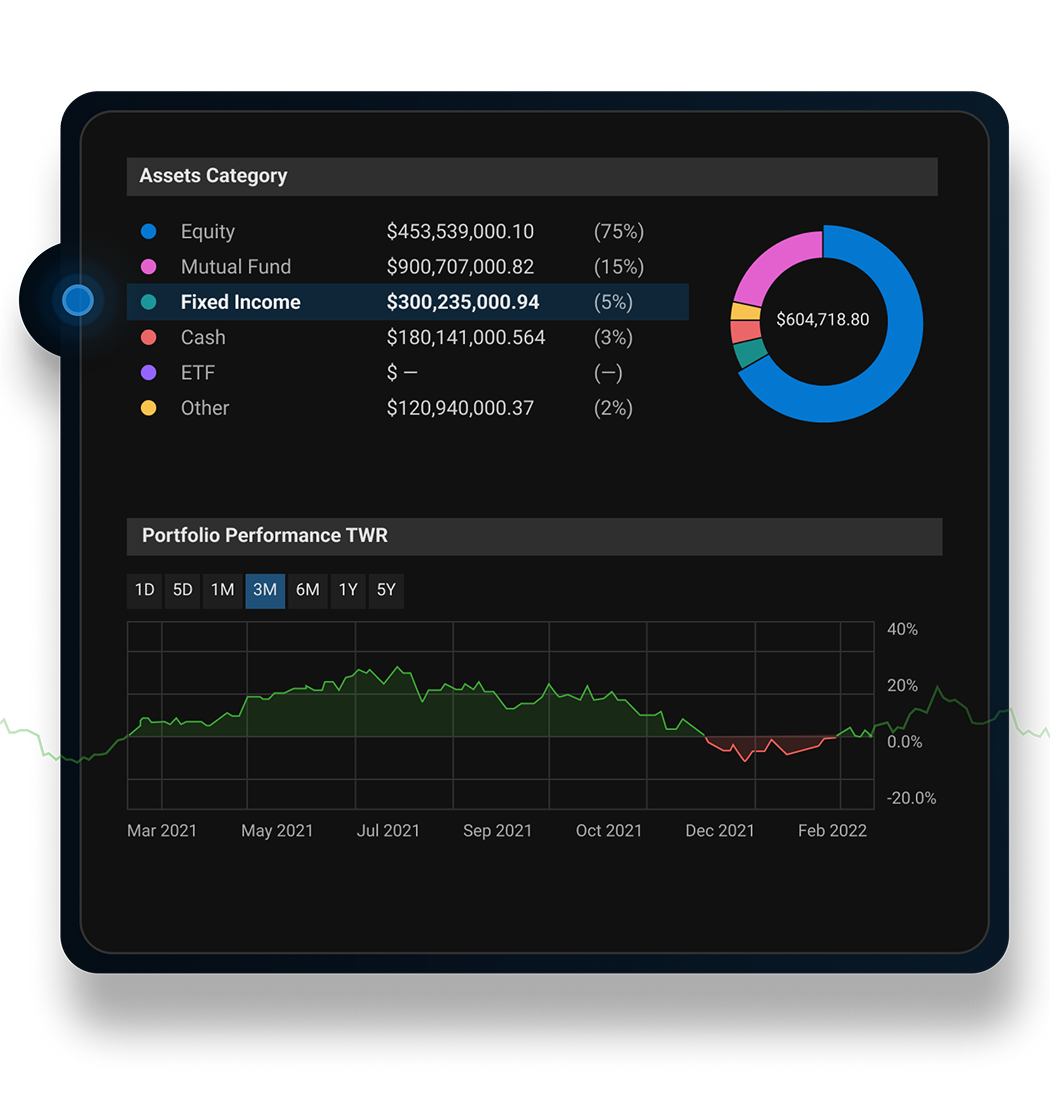This screenshot has height=1110, width=1050.
Task: Click the blue Equity legend dot
Action: (150, 231)
